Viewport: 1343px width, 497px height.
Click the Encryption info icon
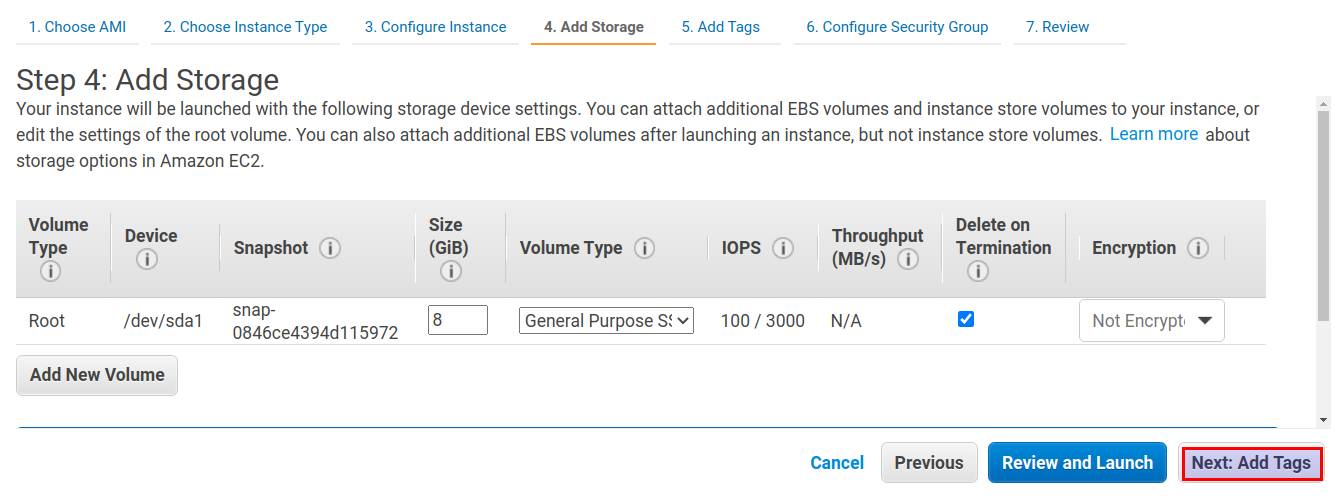coord(1198,248)
